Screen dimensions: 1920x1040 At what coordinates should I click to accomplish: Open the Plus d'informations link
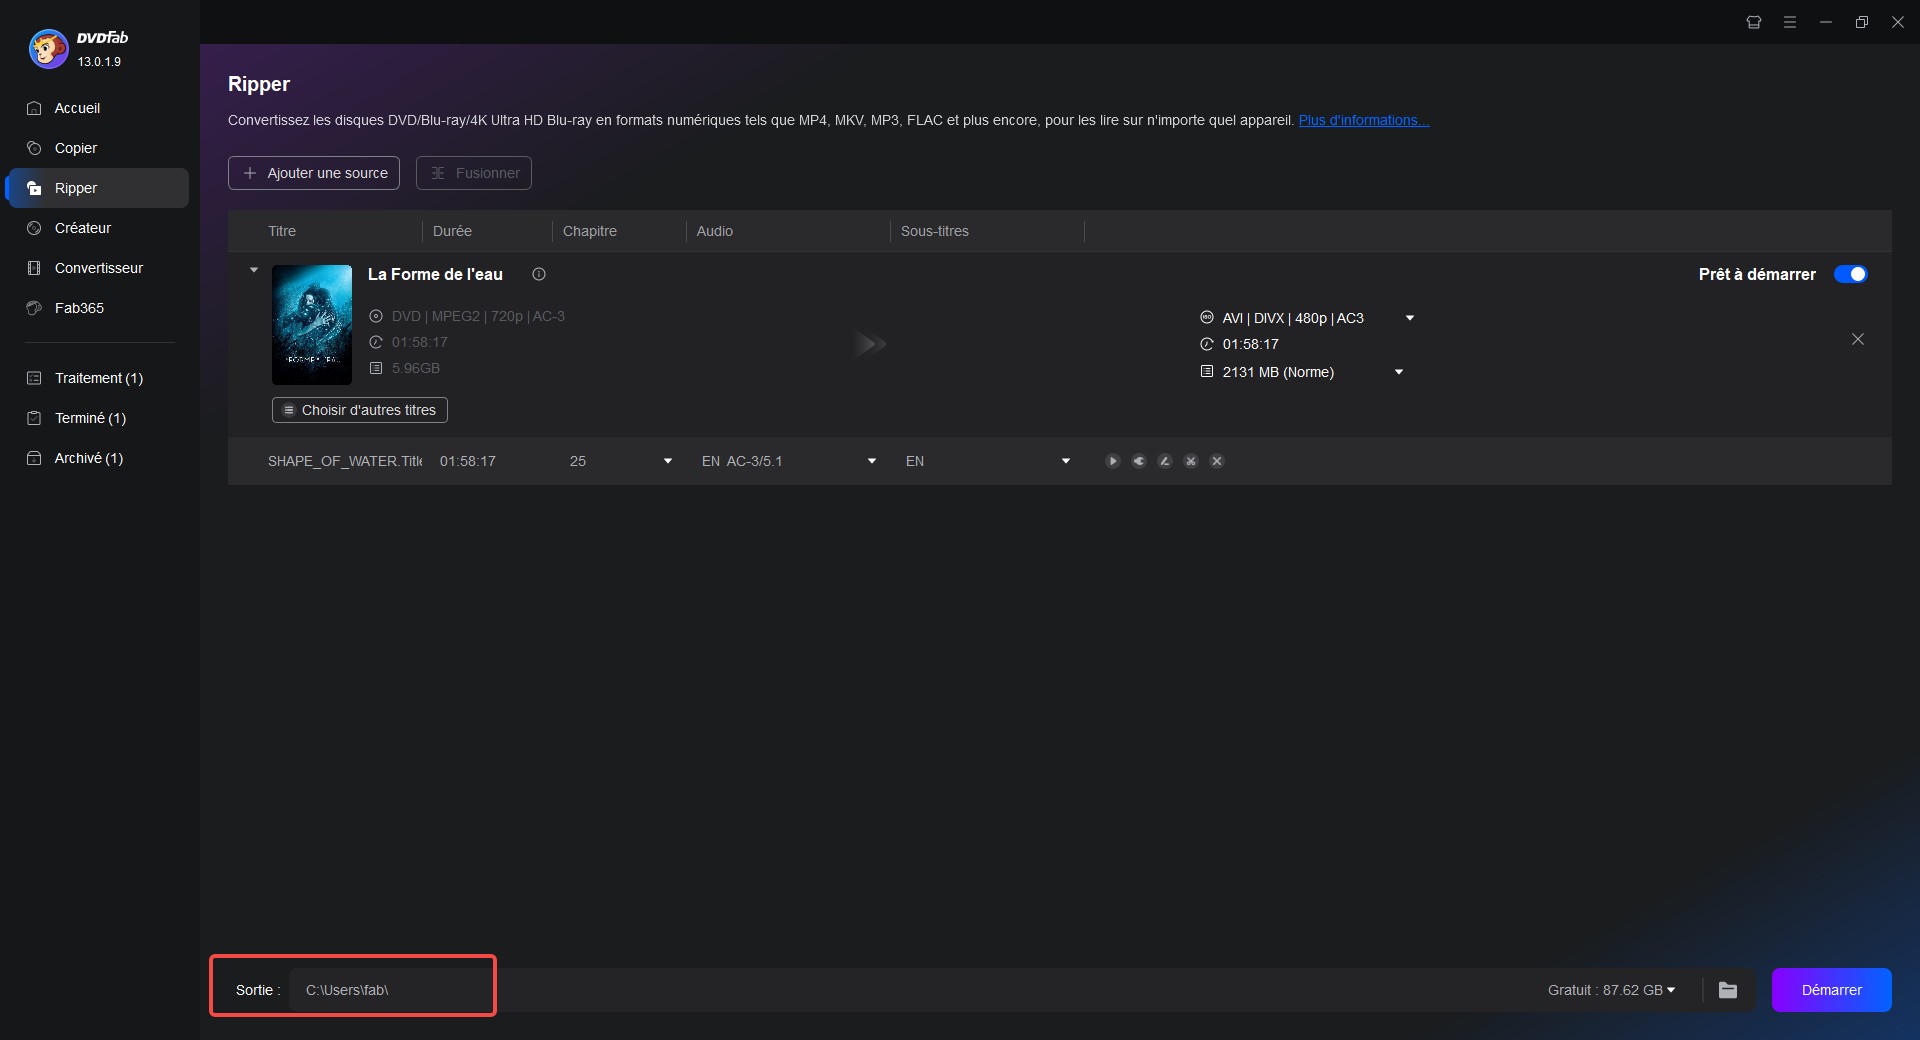(x=1364, y=120)
